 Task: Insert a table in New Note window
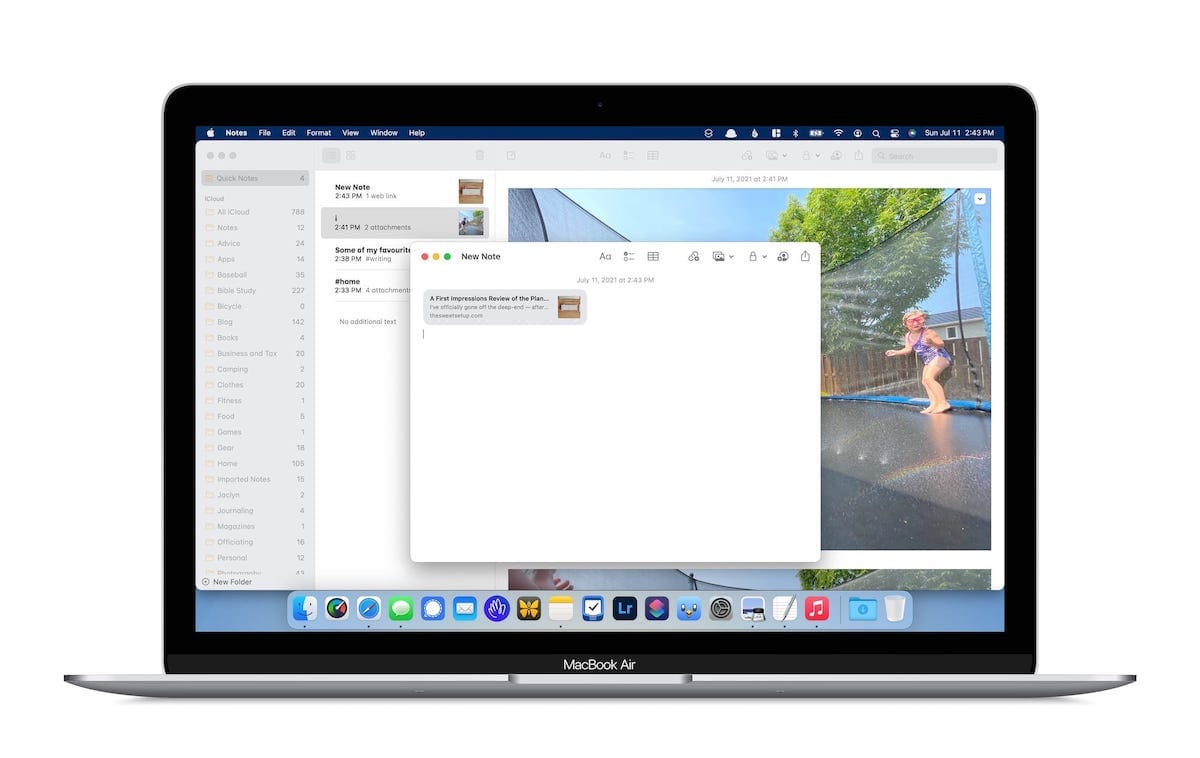click(x=653, y=257)
